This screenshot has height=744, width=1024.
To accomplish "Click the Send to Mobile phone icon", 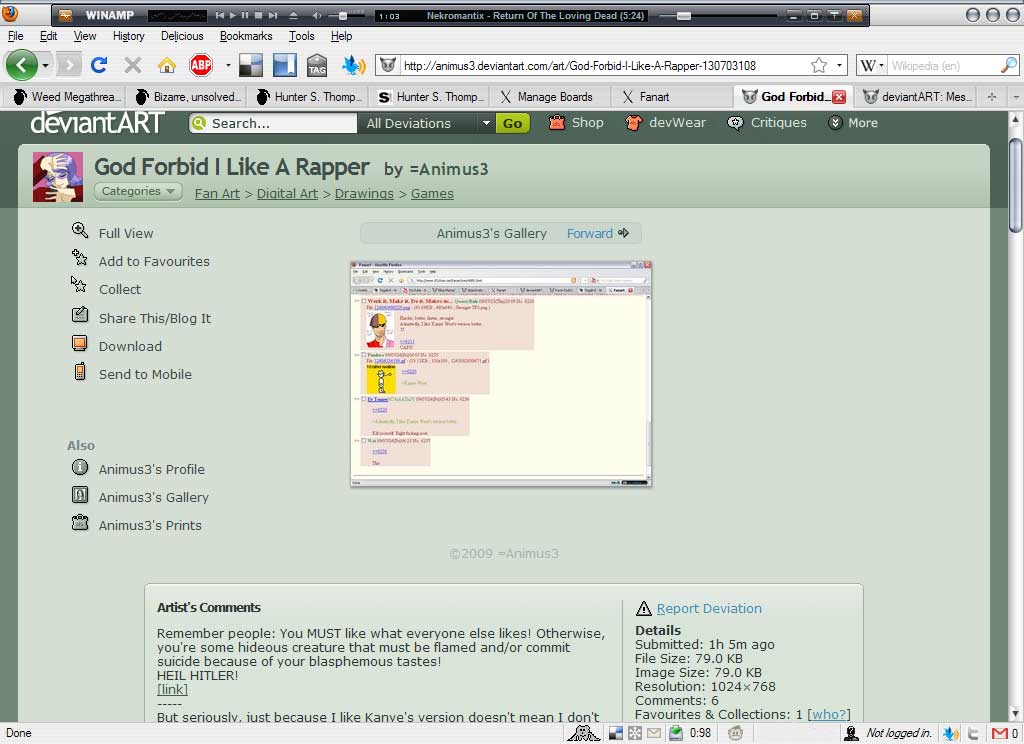I will [80, 373].
